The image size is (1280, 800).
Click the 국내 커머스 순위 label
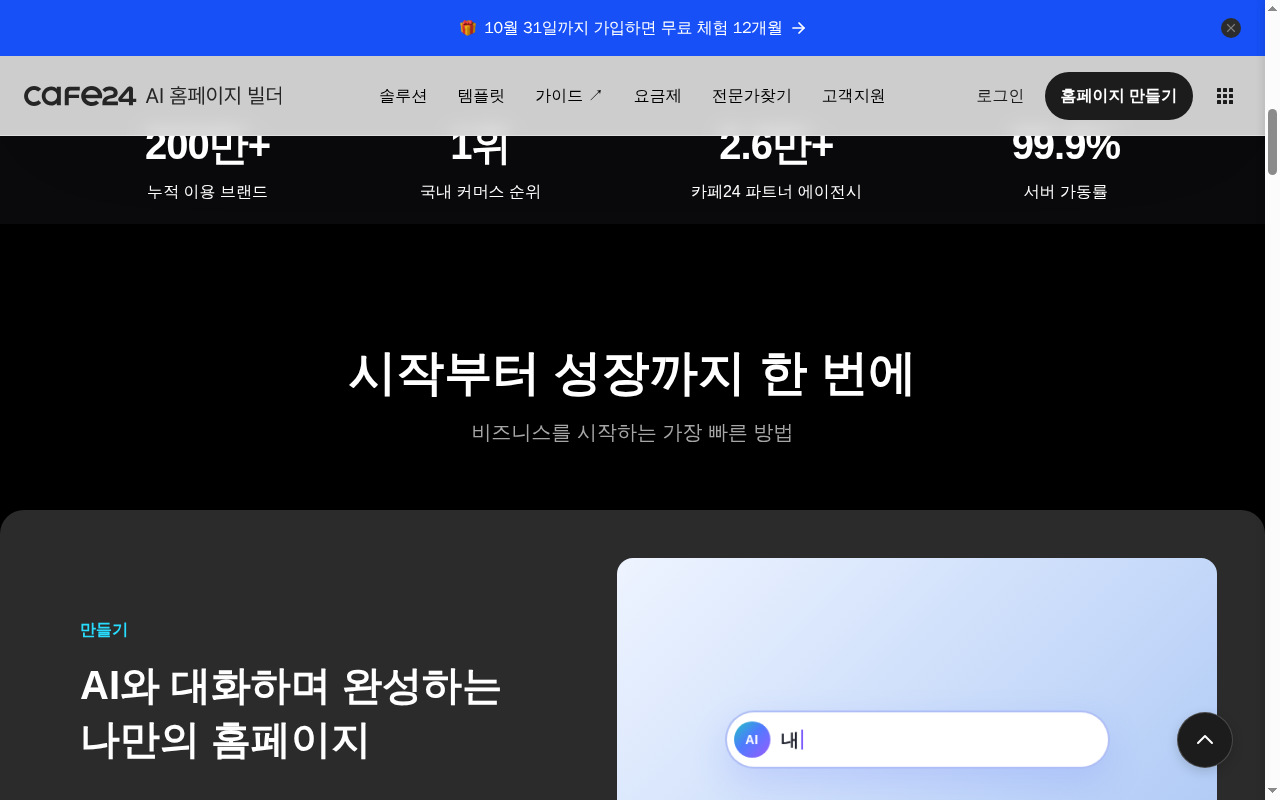coord(480,192)
